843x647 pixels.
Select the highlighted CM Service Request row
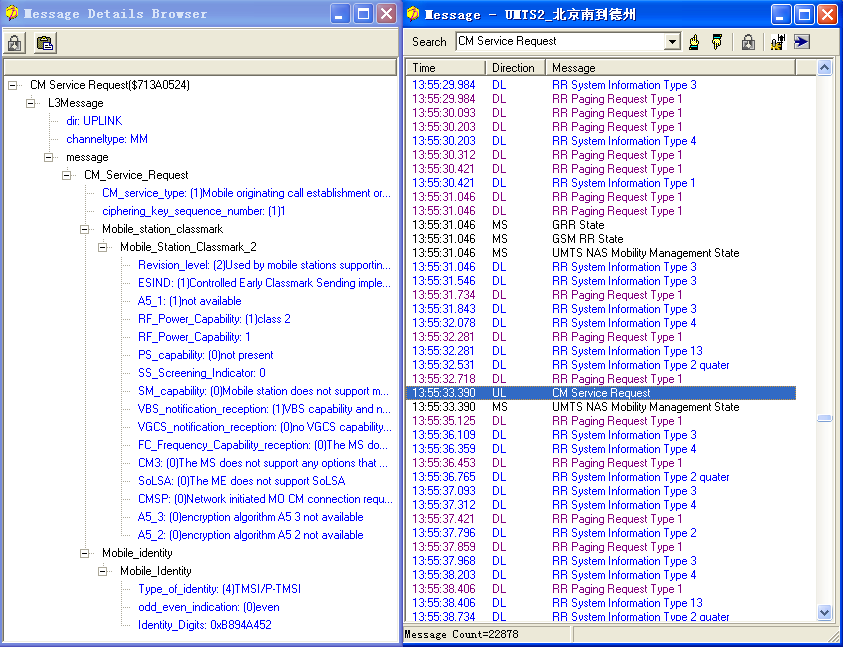click(x=601, y=393)
